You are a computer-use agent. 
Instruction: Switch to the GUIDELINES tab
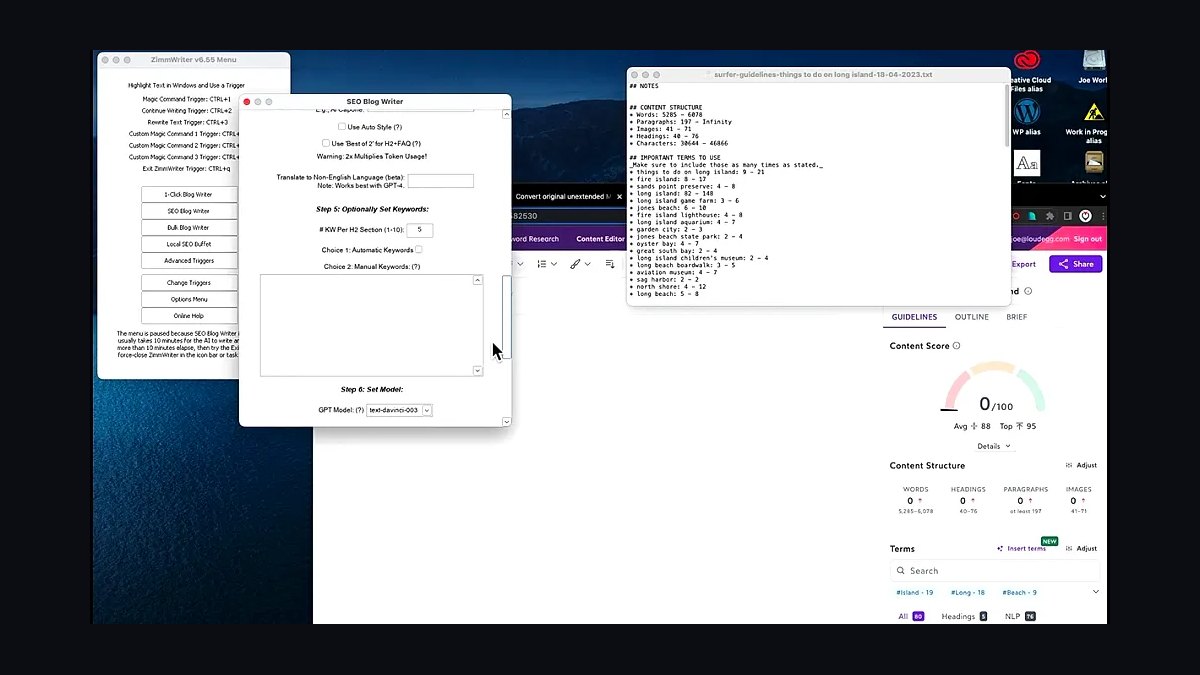click(x=914, y=317)
